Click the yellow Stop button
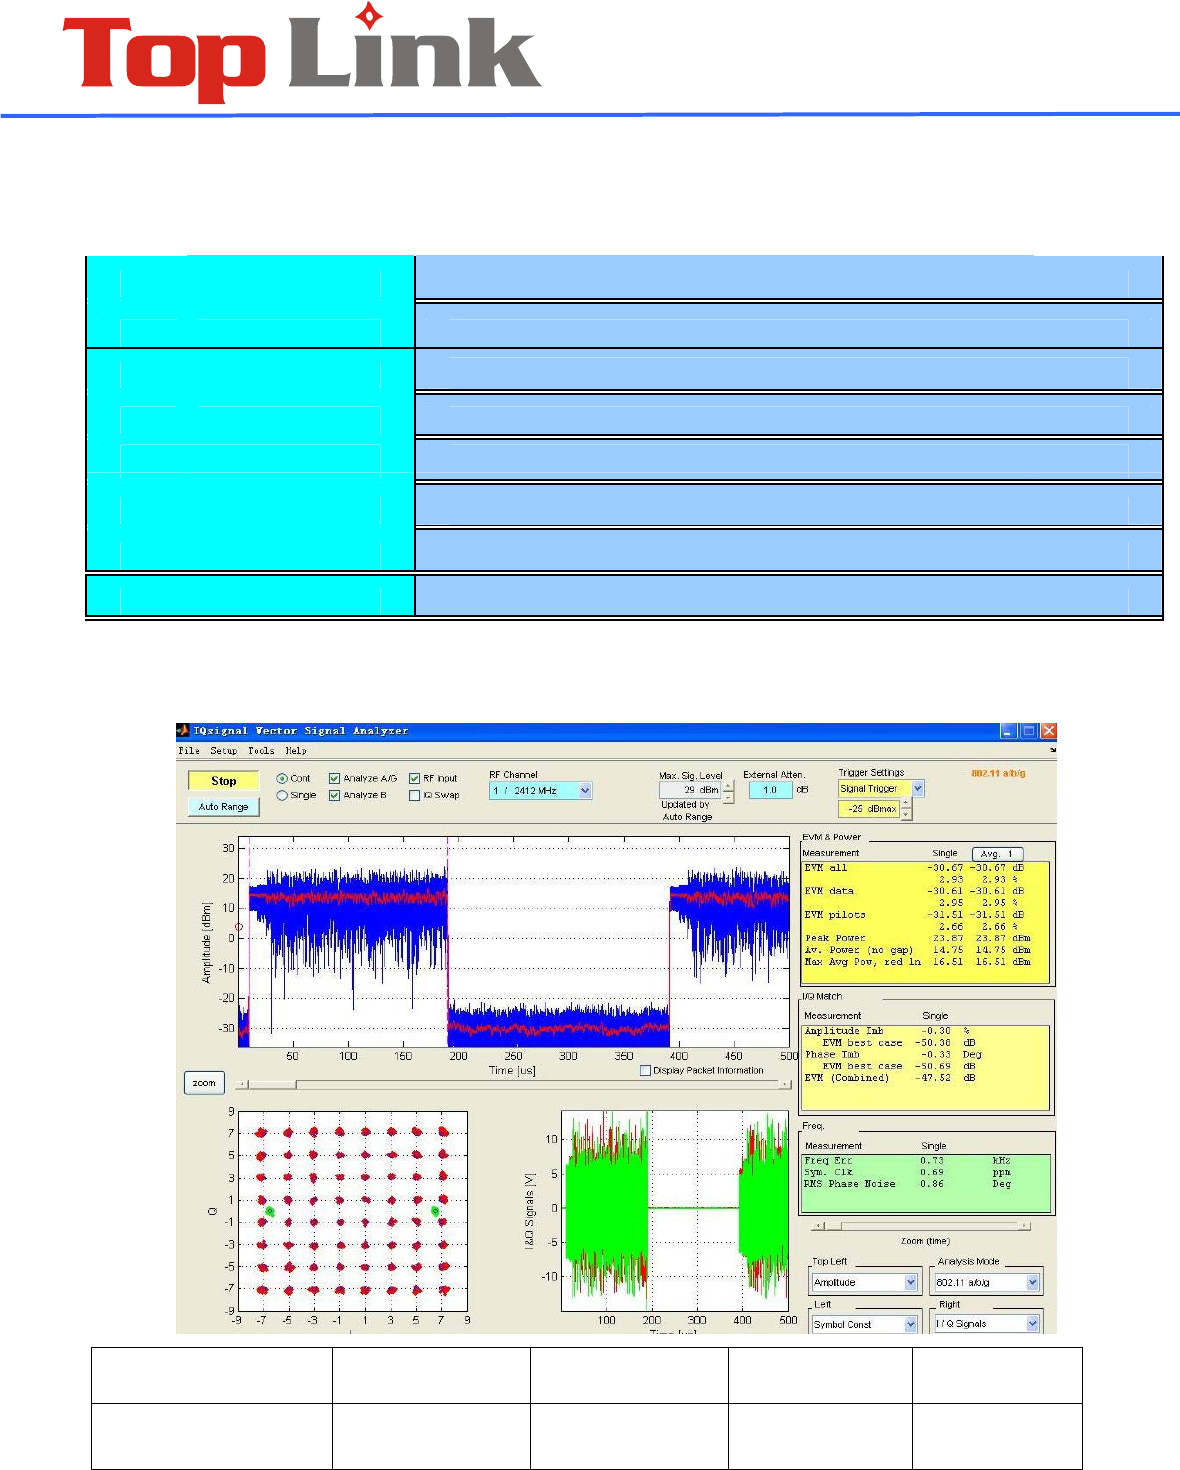Screen dimensions: 1180x1470 coord(223,781)
